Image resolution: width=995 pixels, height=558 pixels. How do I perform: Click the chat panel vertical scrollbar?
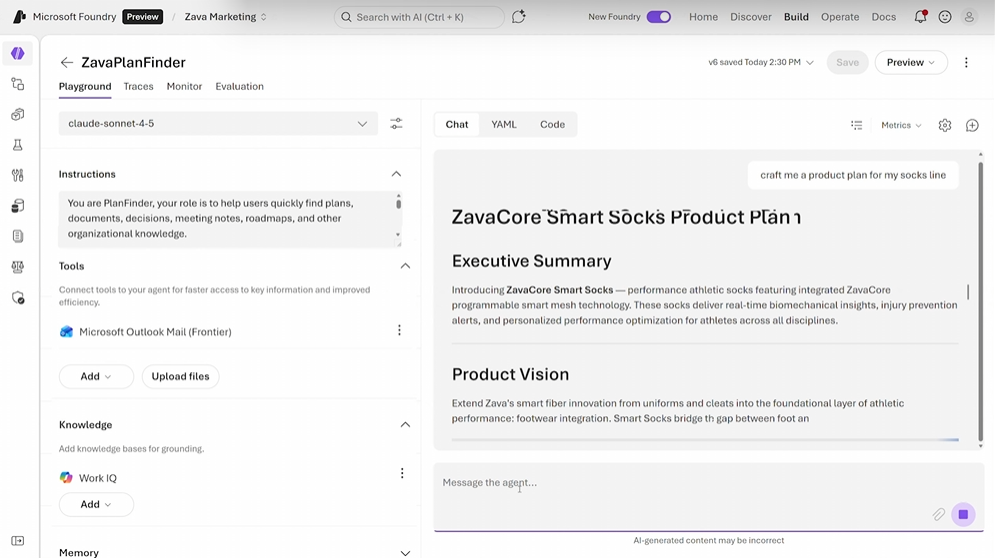980,300
